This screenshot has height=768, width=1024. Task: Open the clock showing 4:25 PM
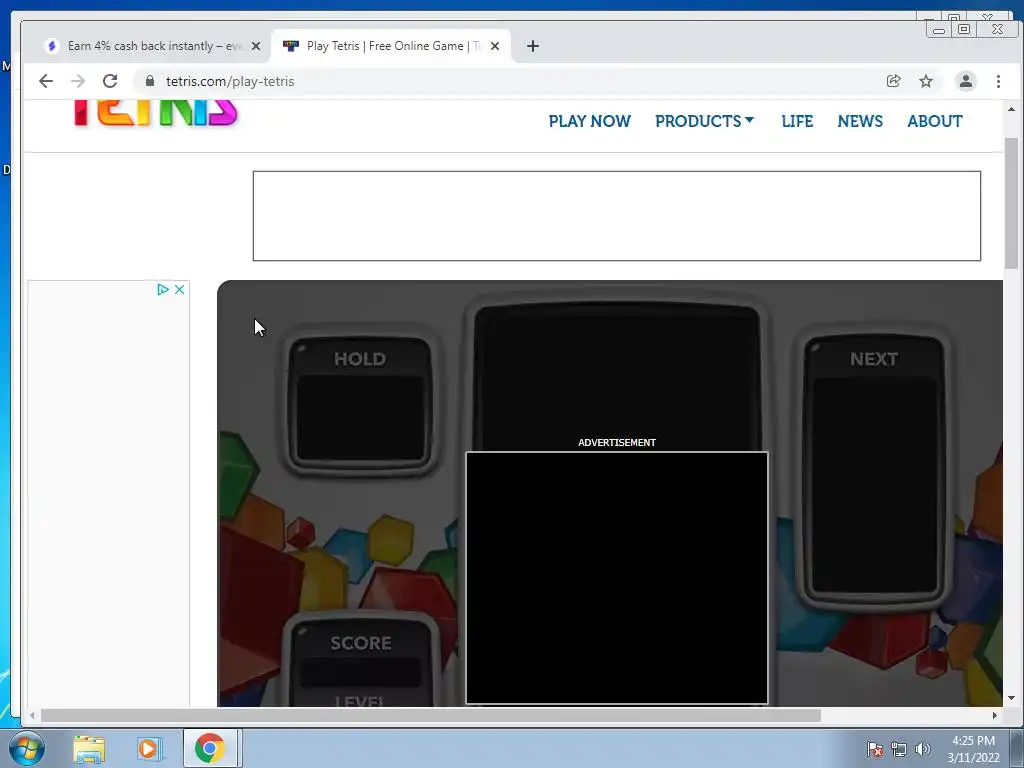[973, 749]
